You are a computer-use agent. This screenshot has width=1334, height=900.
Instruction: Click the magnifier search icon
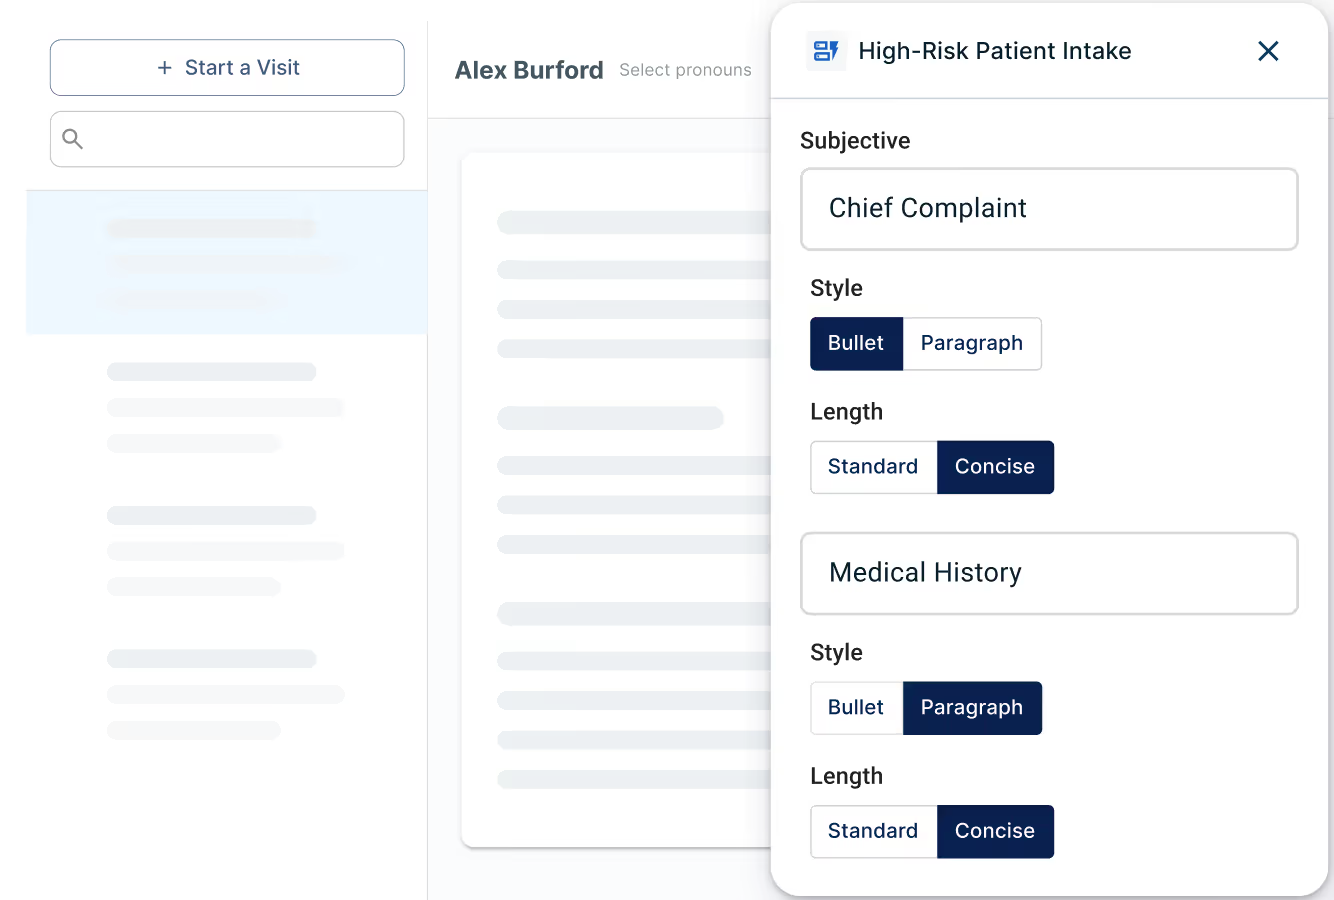tap(73, 139)
